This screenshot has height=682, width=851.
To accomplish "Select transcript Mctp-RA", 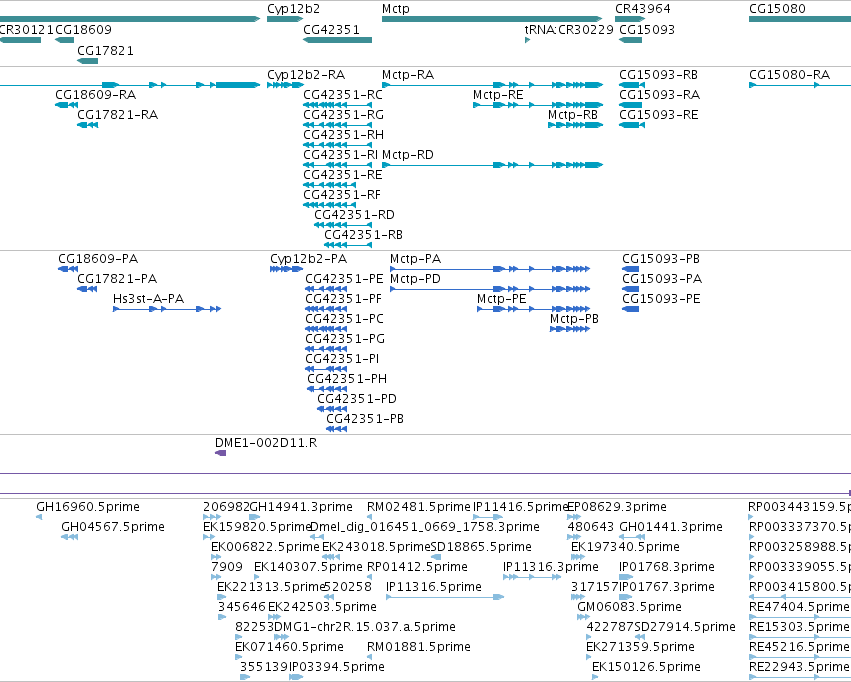I will 408,75.
